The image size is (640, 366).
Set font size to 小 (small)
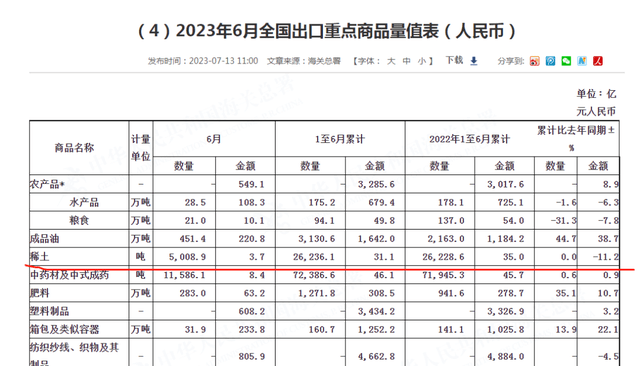422,61
